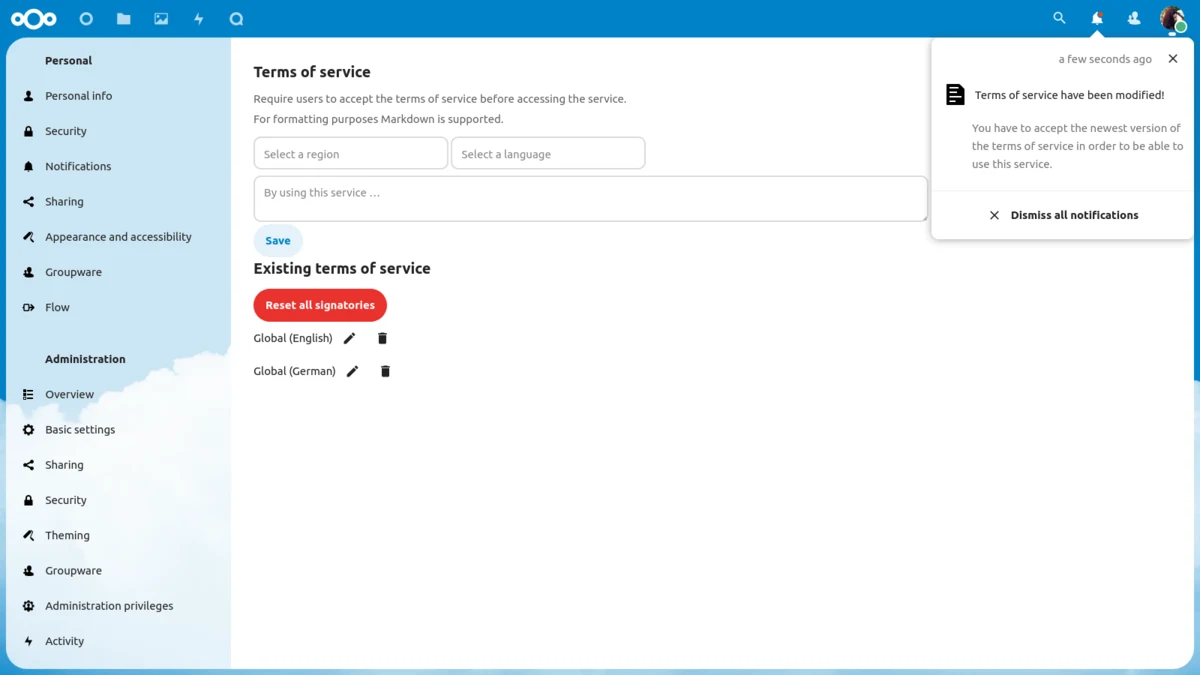The height and width of the screenshot is (675, 1200).
Task: Click the Global (German) entry text
Action: click(295, 371)
